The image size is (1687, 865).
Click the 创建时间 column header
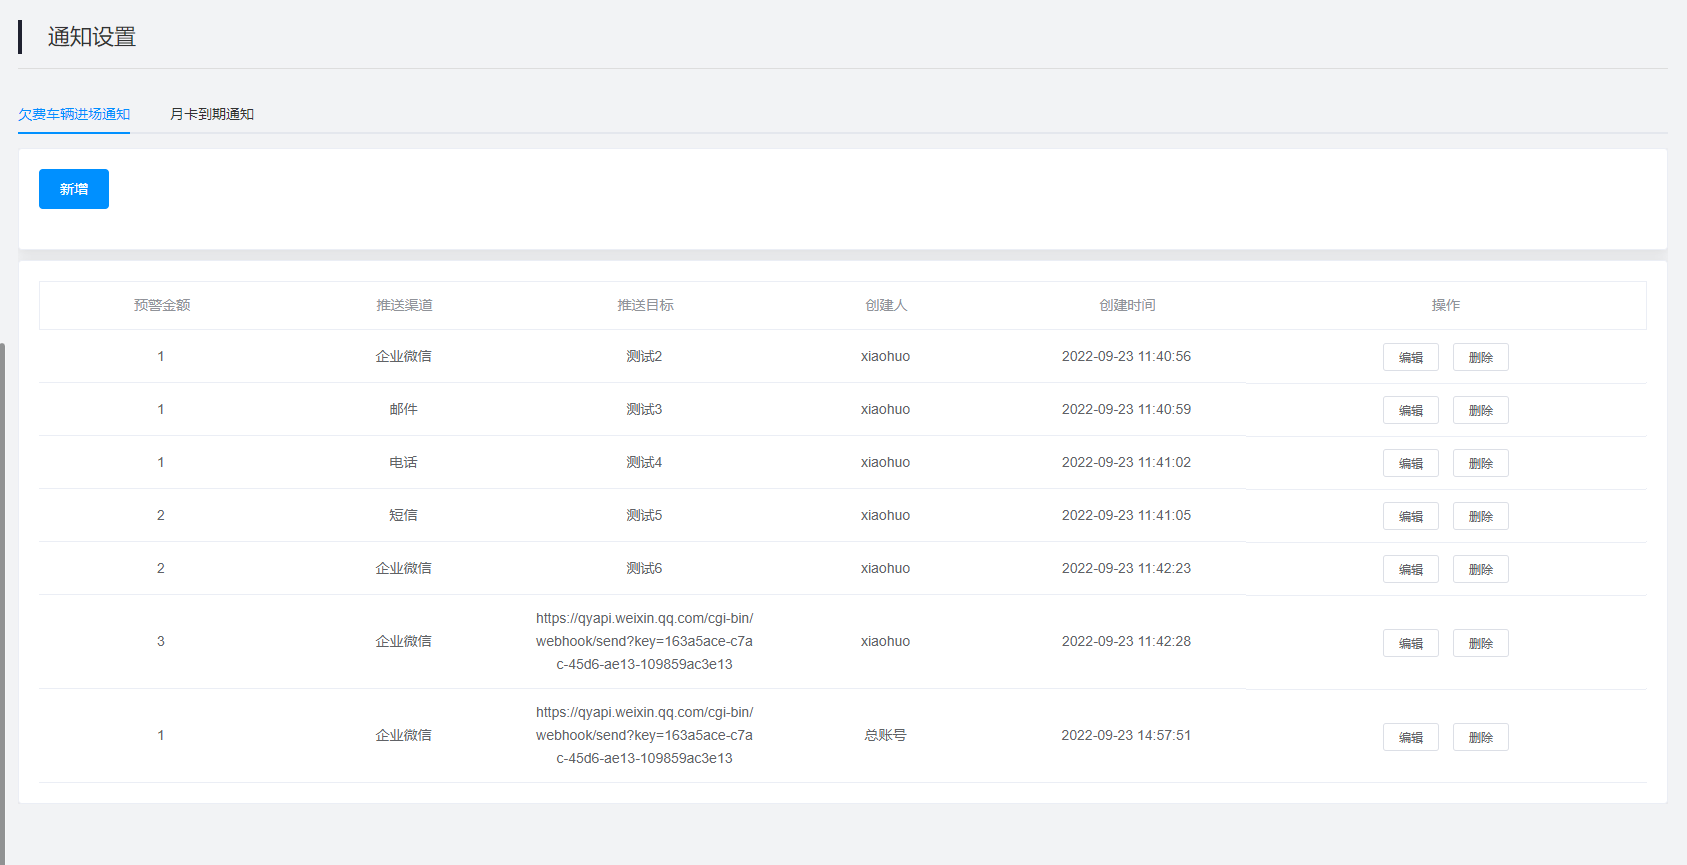click(1127, 305)
